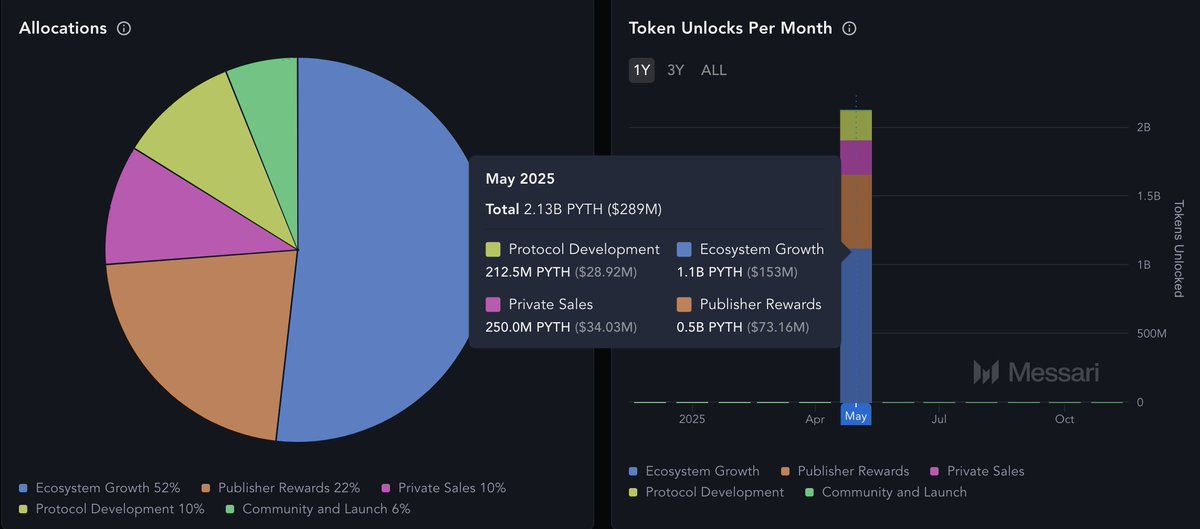Switch to the ALL time range
This screenshot has height=529, width=1200.
(x=714, y=70)
